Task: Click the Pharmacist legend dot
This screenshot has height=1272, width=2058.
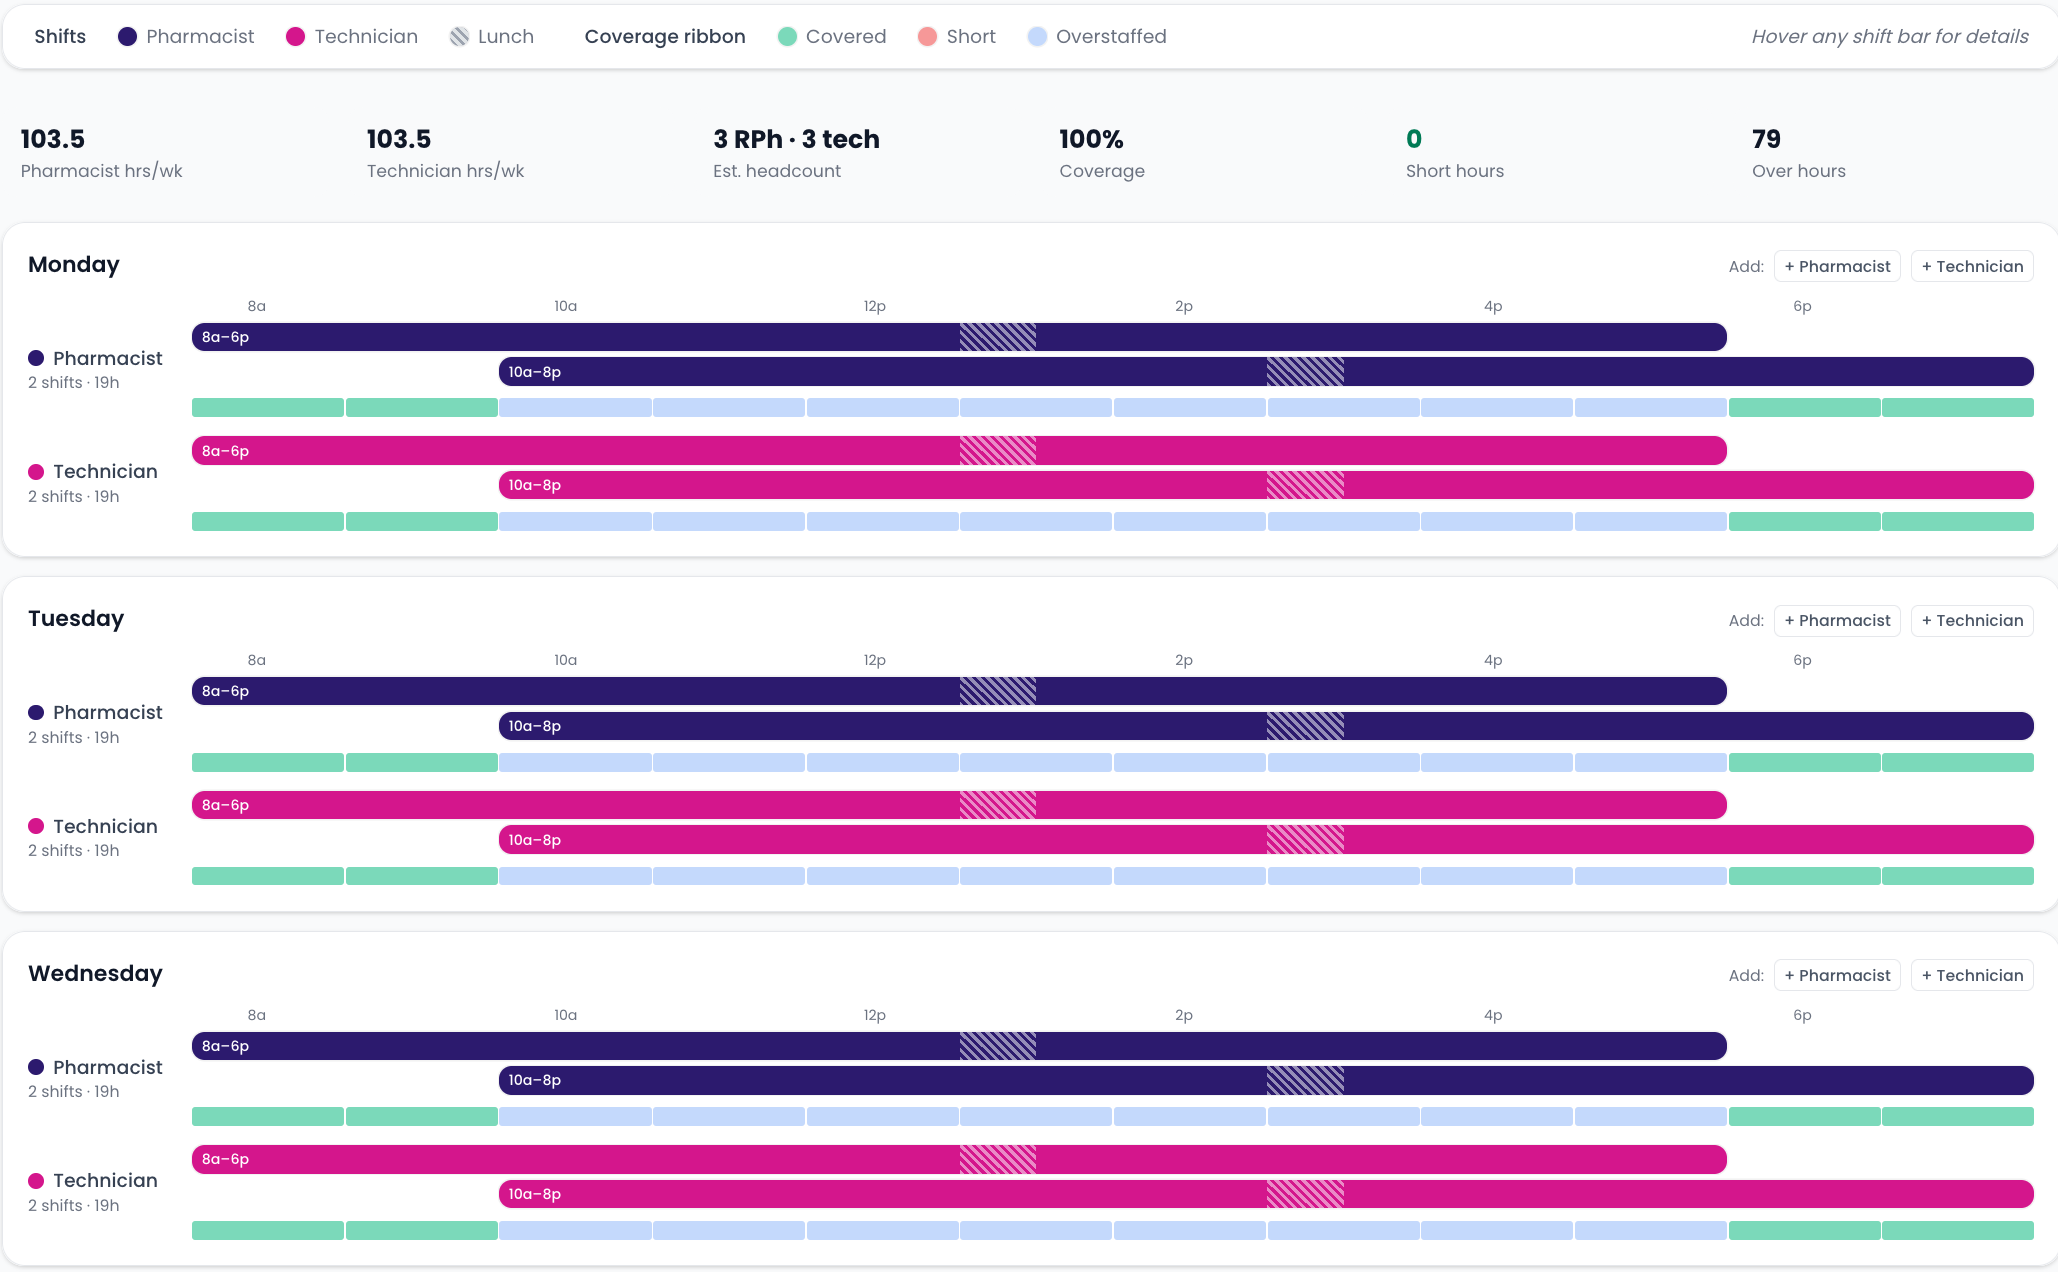Action: [x=127, y=37]
